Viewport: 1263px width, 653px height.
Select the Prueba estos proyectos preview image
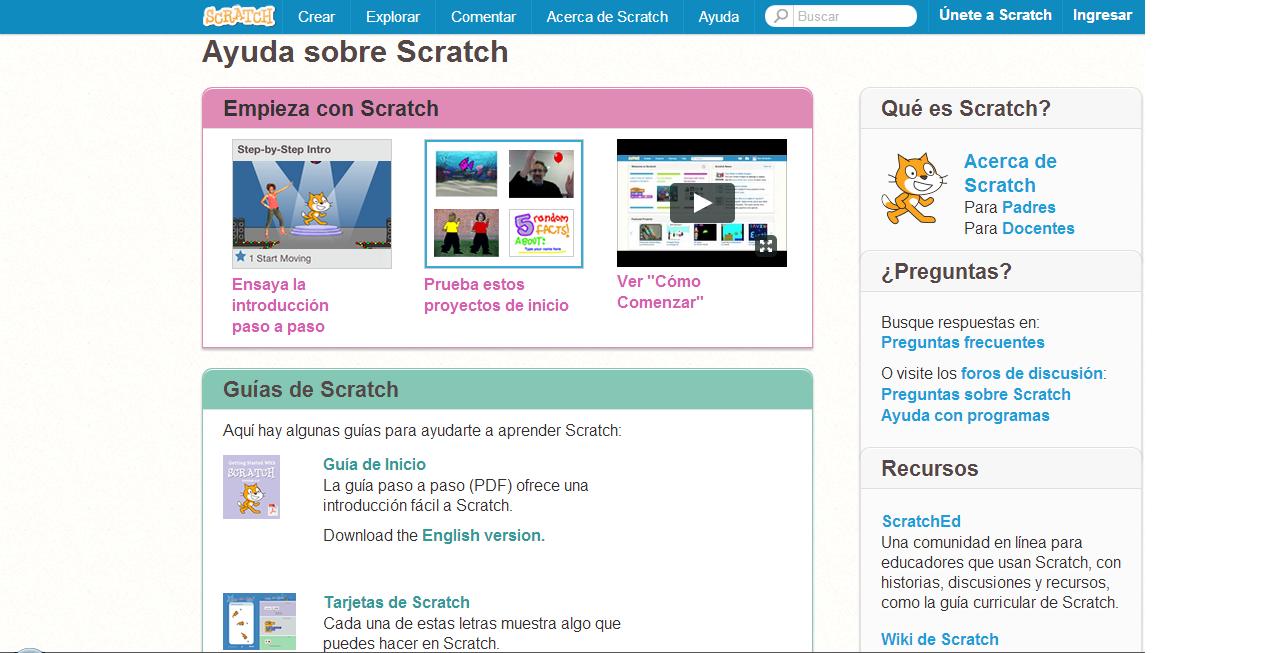click(503, 204)
